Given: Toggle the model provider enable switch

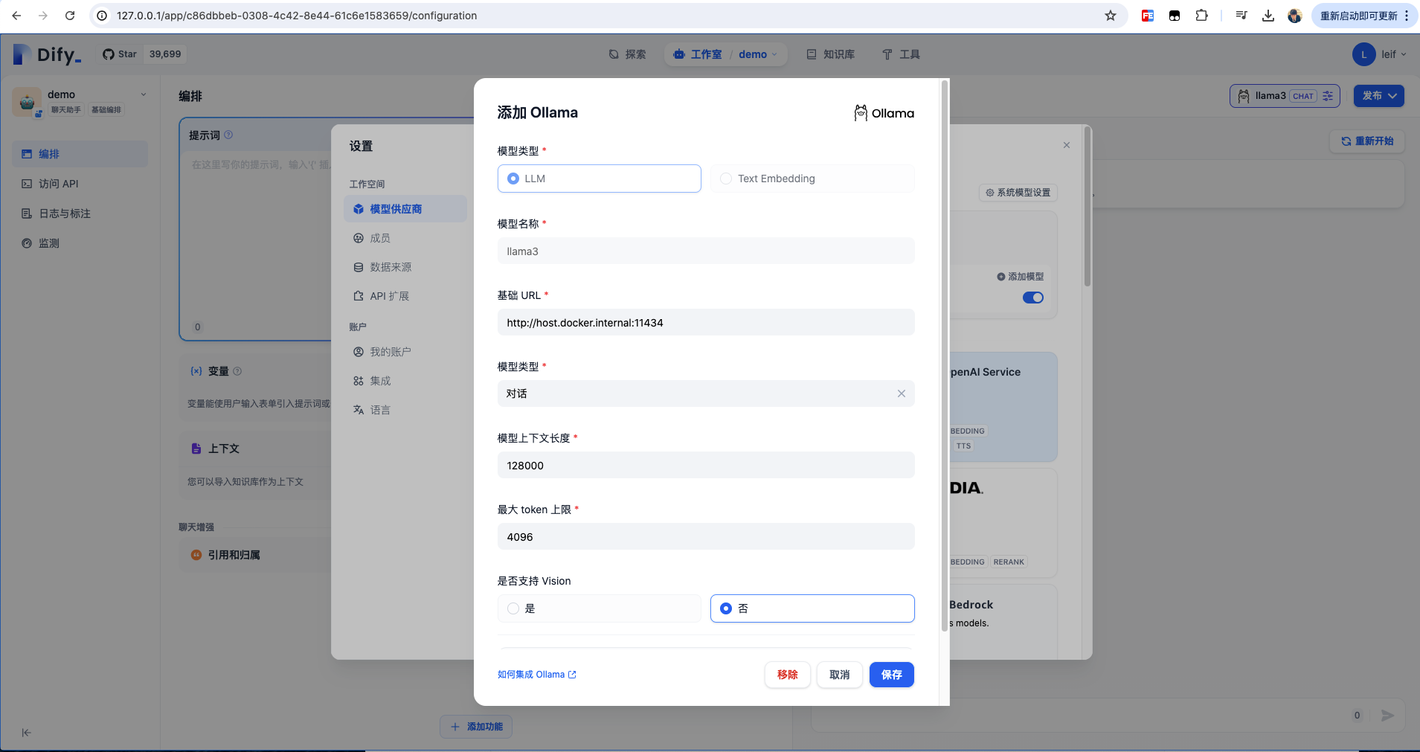Looking at the screenshot, I should point(1033,297).
